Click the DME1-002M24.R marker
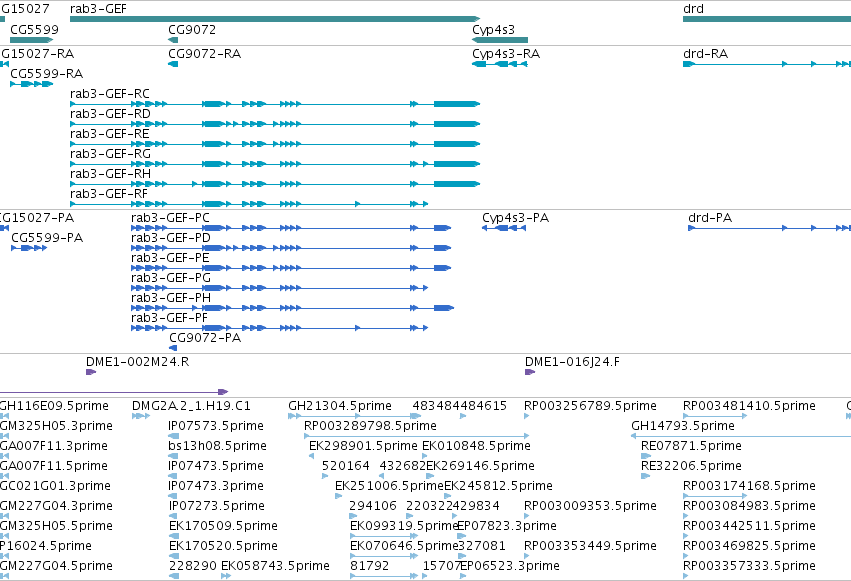The width and height of the screenshot is (851, 581). click(91, 372)
